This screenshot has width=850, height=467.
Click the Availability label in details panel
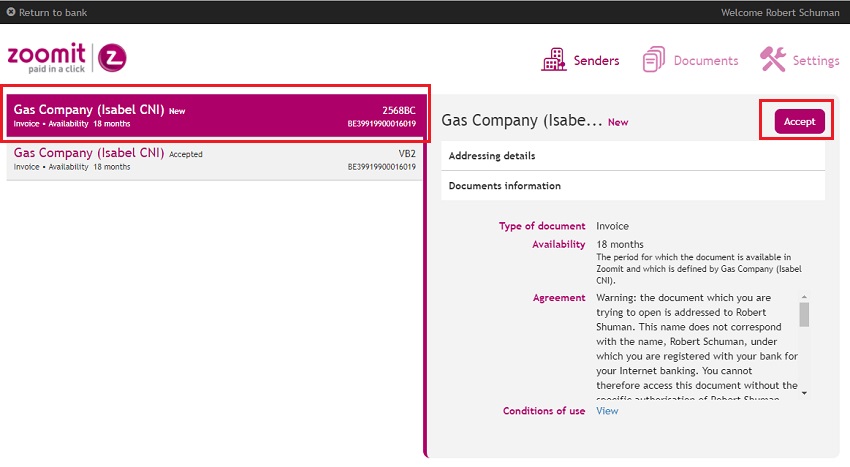coord(558,245)
